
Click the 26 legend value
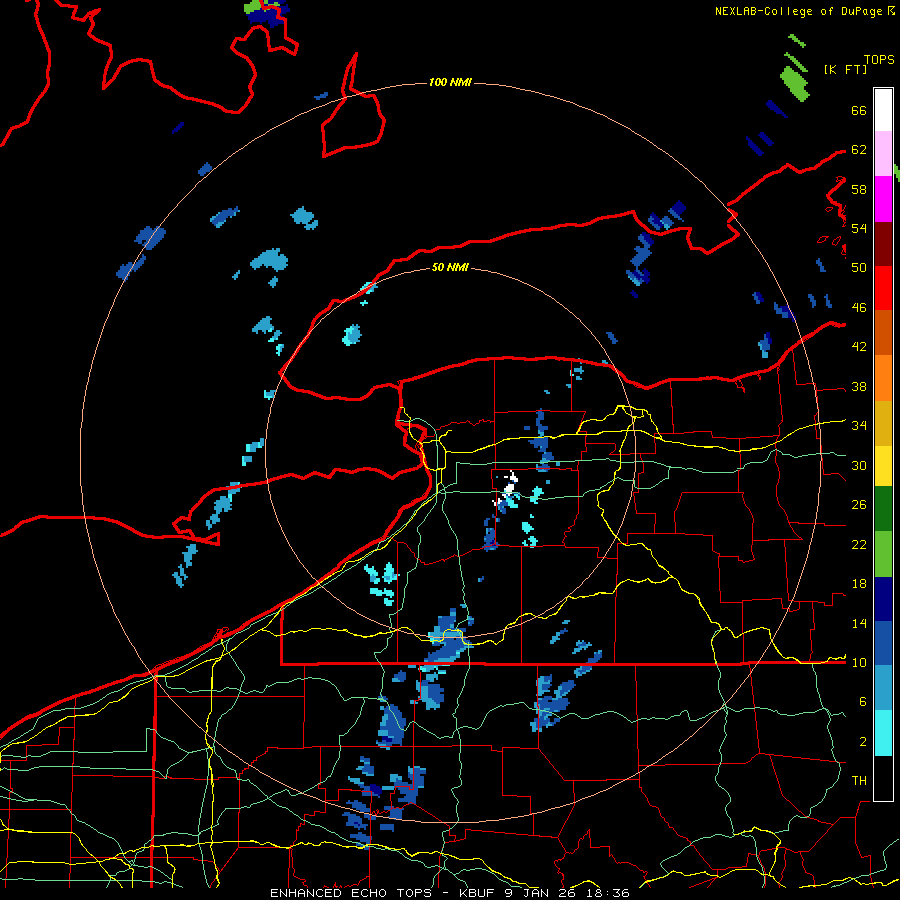pos(859,505)
